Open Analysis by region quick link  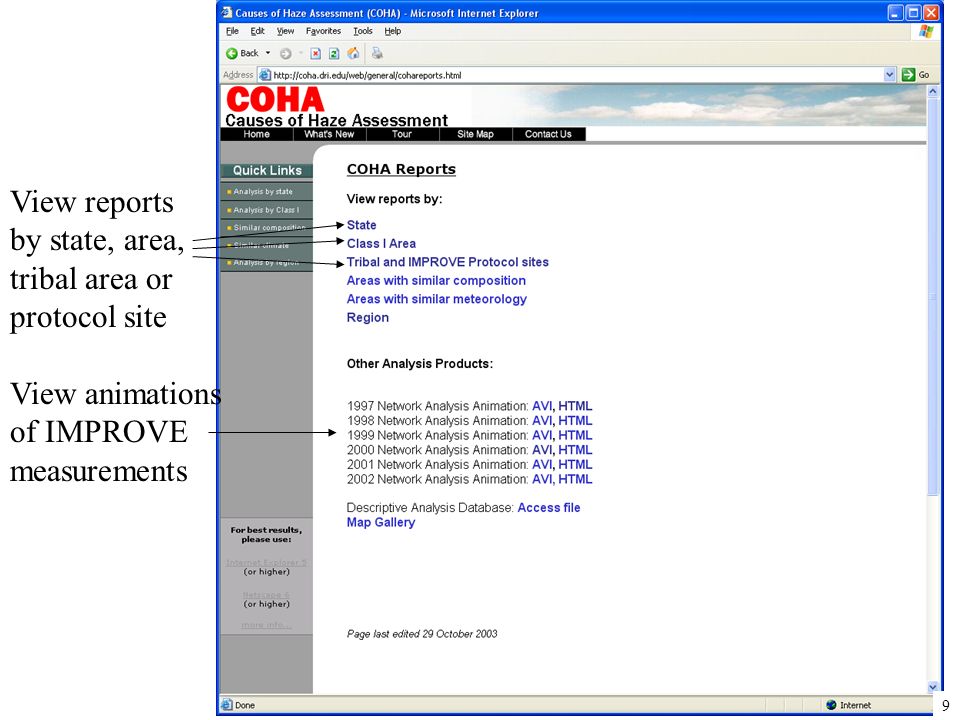[x=266, y=263]
